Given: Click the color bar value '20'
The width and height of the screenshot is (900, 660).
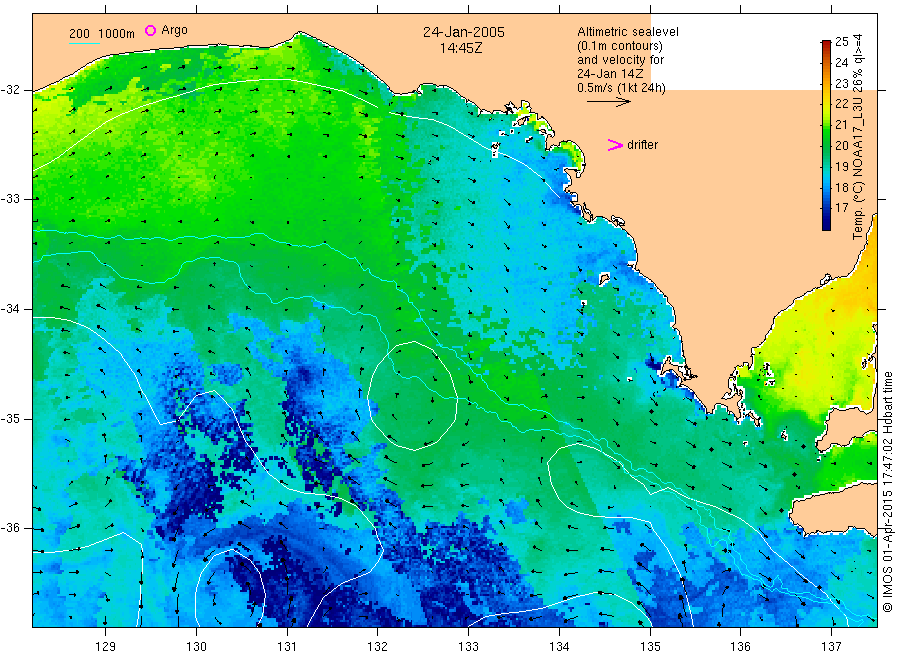Looking at the screenshot, I should click(841, 146).
